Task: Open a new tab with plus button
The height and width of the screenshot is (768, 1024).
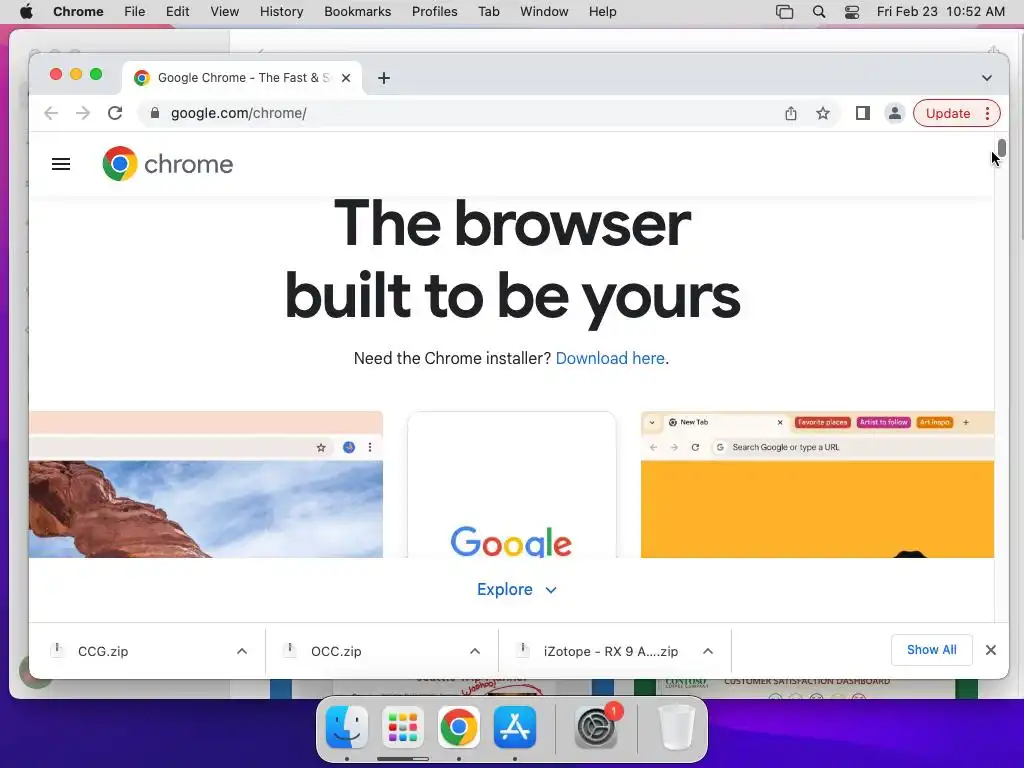Action: click(384, 78)
